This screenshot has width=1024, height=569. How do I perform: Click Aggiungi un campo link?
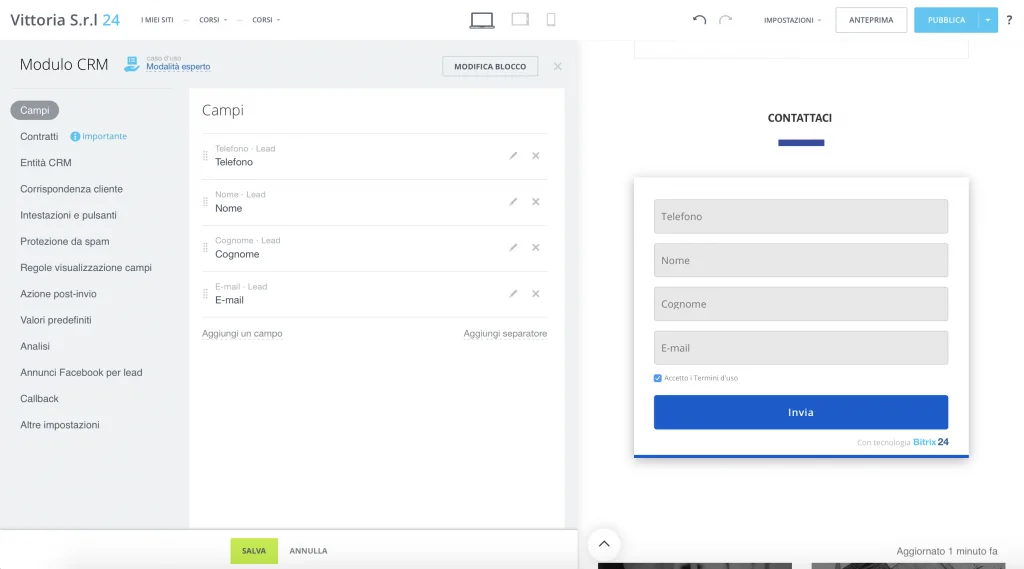[x=242, y=333]
